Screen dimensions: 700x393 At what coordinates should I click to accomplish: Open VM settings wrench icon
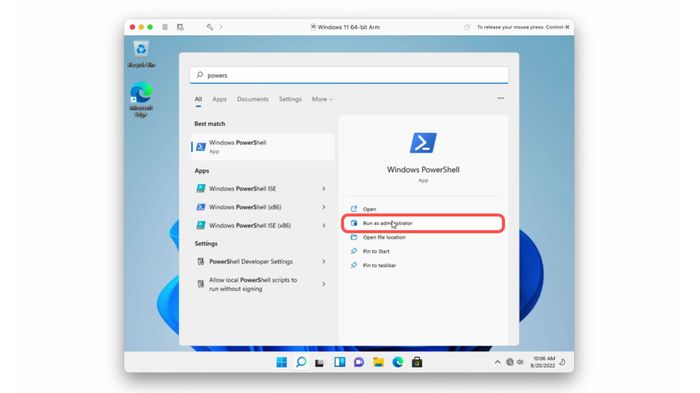click(209, 27)
